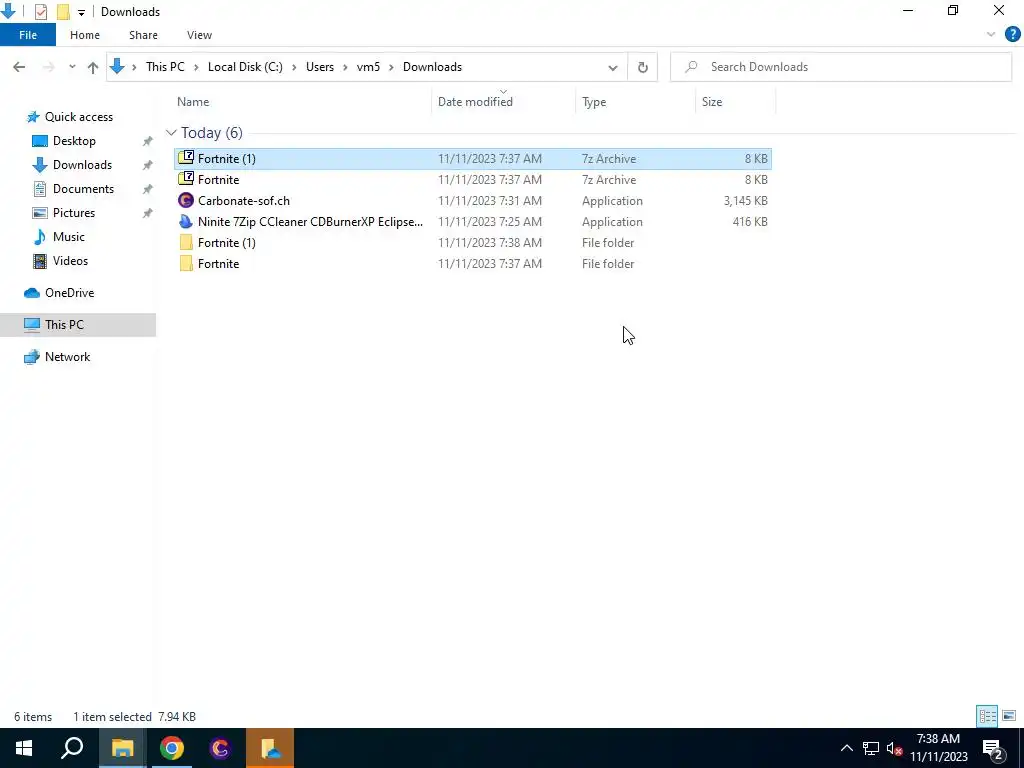Open taskbar Search icon
This screenshot has width=1024, height=768.
tap(72, 748)
